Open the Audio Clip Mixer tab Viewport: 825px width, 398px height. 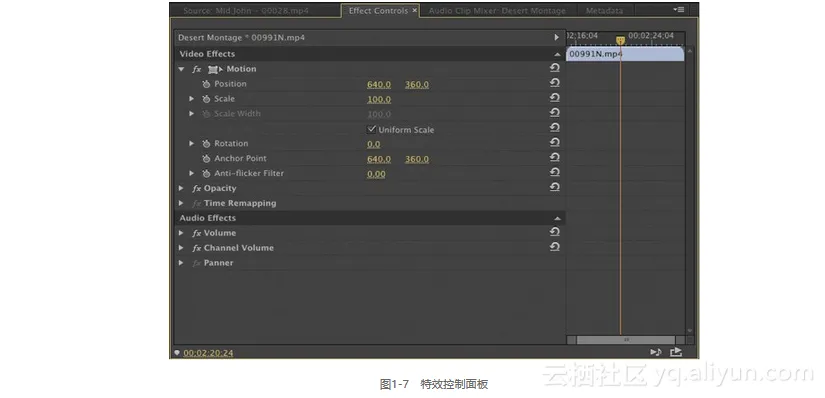(497, 11)
